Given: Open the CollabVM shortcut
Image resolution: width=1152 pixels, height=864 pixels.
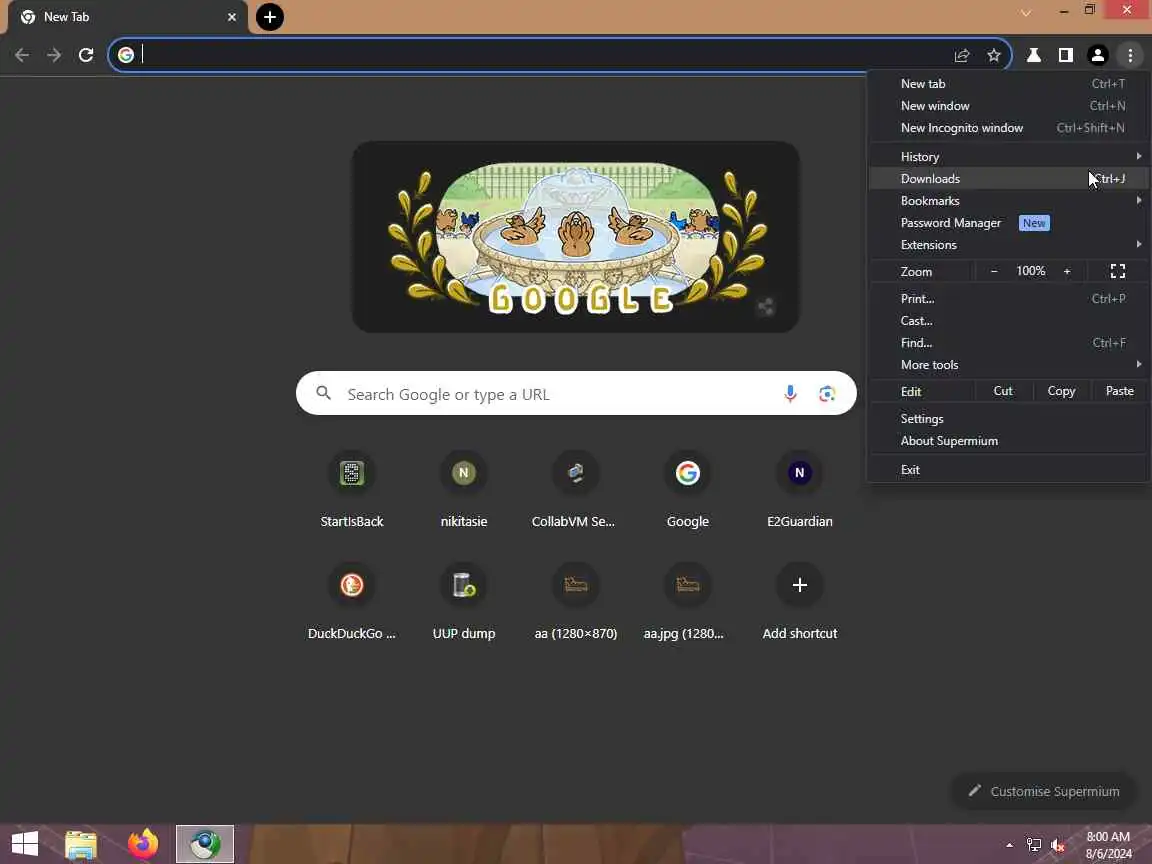Looking at the screenshot, I should tap(575, 490).
